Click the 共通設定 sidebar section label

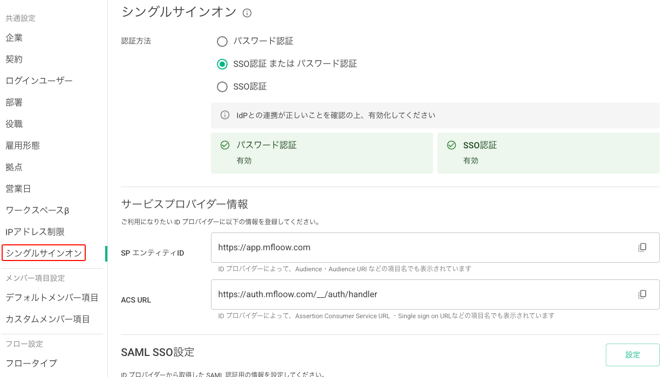(x=21, y=18)
